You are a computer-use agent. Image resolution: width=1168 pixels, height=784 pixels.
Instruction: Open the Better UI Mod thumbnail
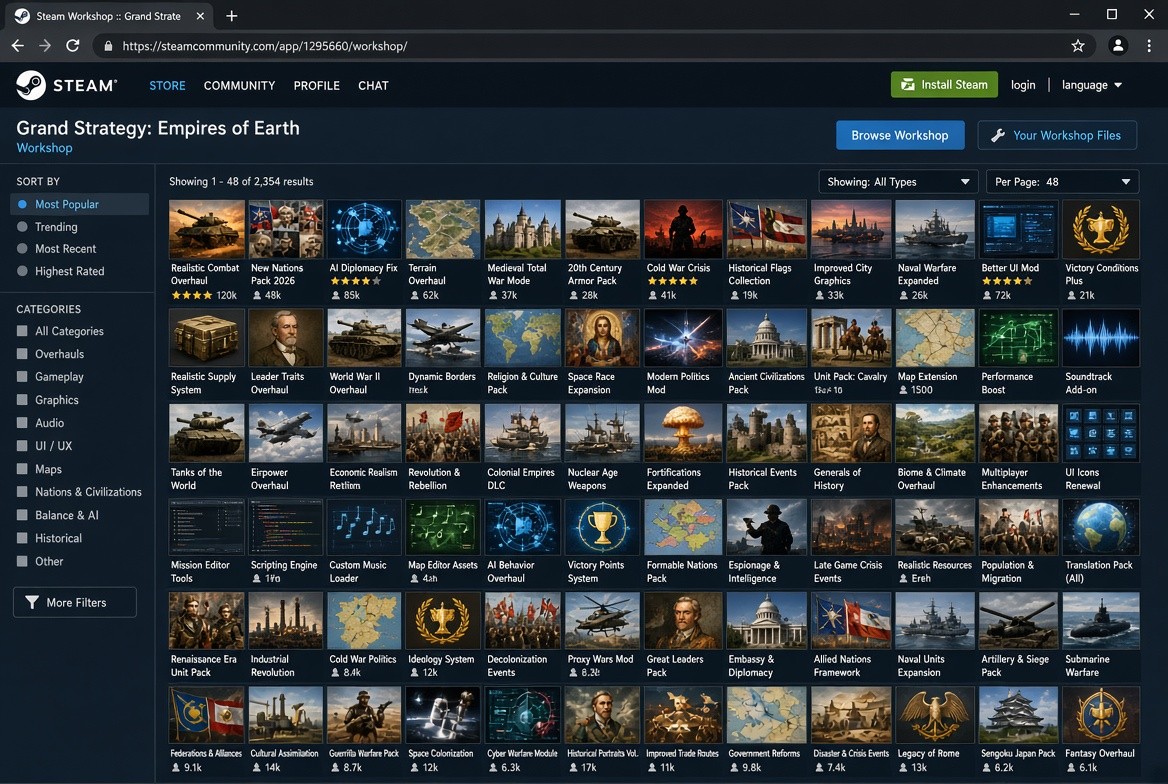[1018, 229]
